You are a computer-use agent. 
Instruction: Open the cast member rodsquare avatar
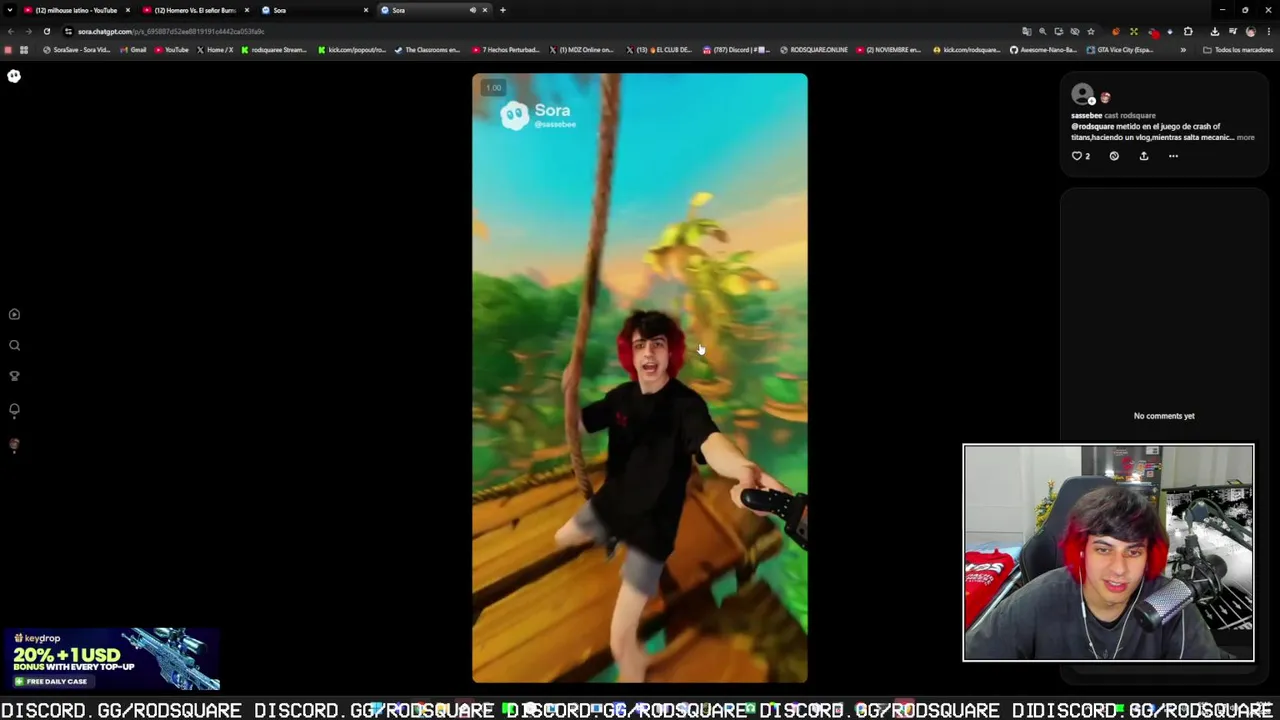[1105, 98]
